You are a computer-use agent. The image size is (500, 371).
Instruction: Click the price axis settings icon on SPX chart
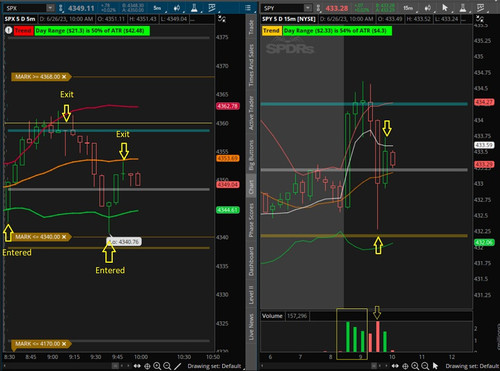click(222, 19)
